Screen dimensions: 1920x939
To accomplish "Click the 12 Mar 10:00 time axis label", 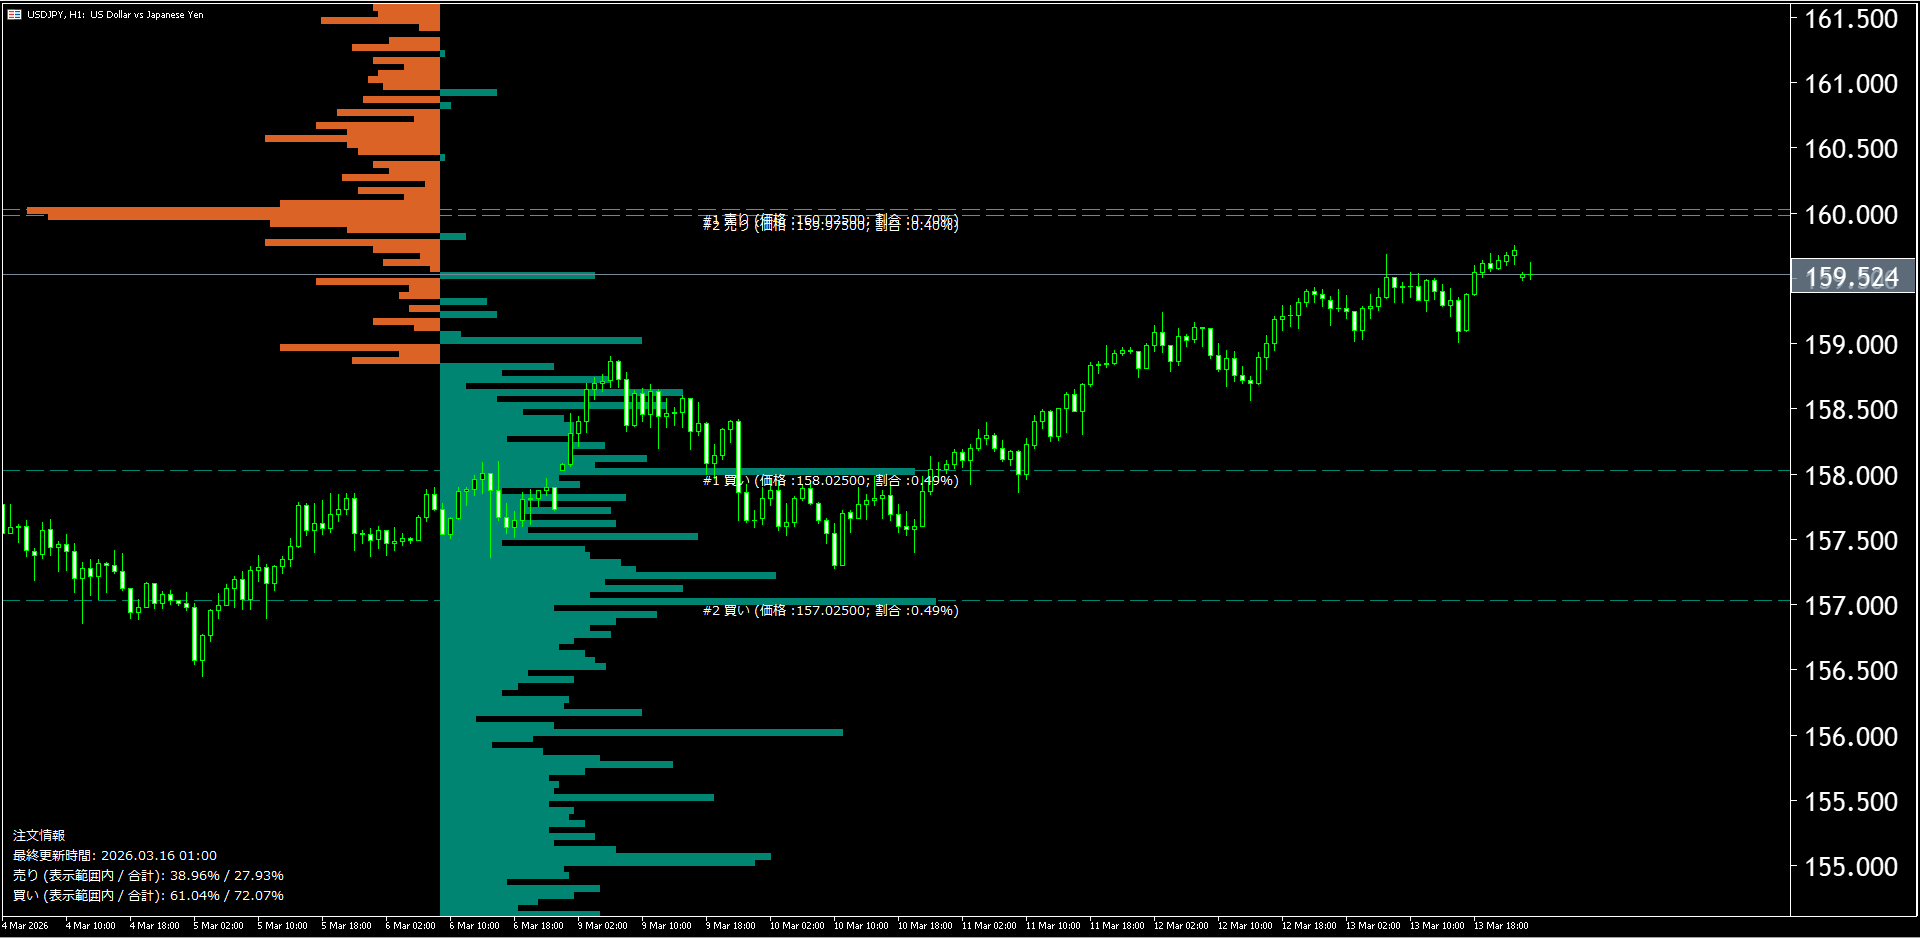I will pyautogui.click(x=1245, y=926).
